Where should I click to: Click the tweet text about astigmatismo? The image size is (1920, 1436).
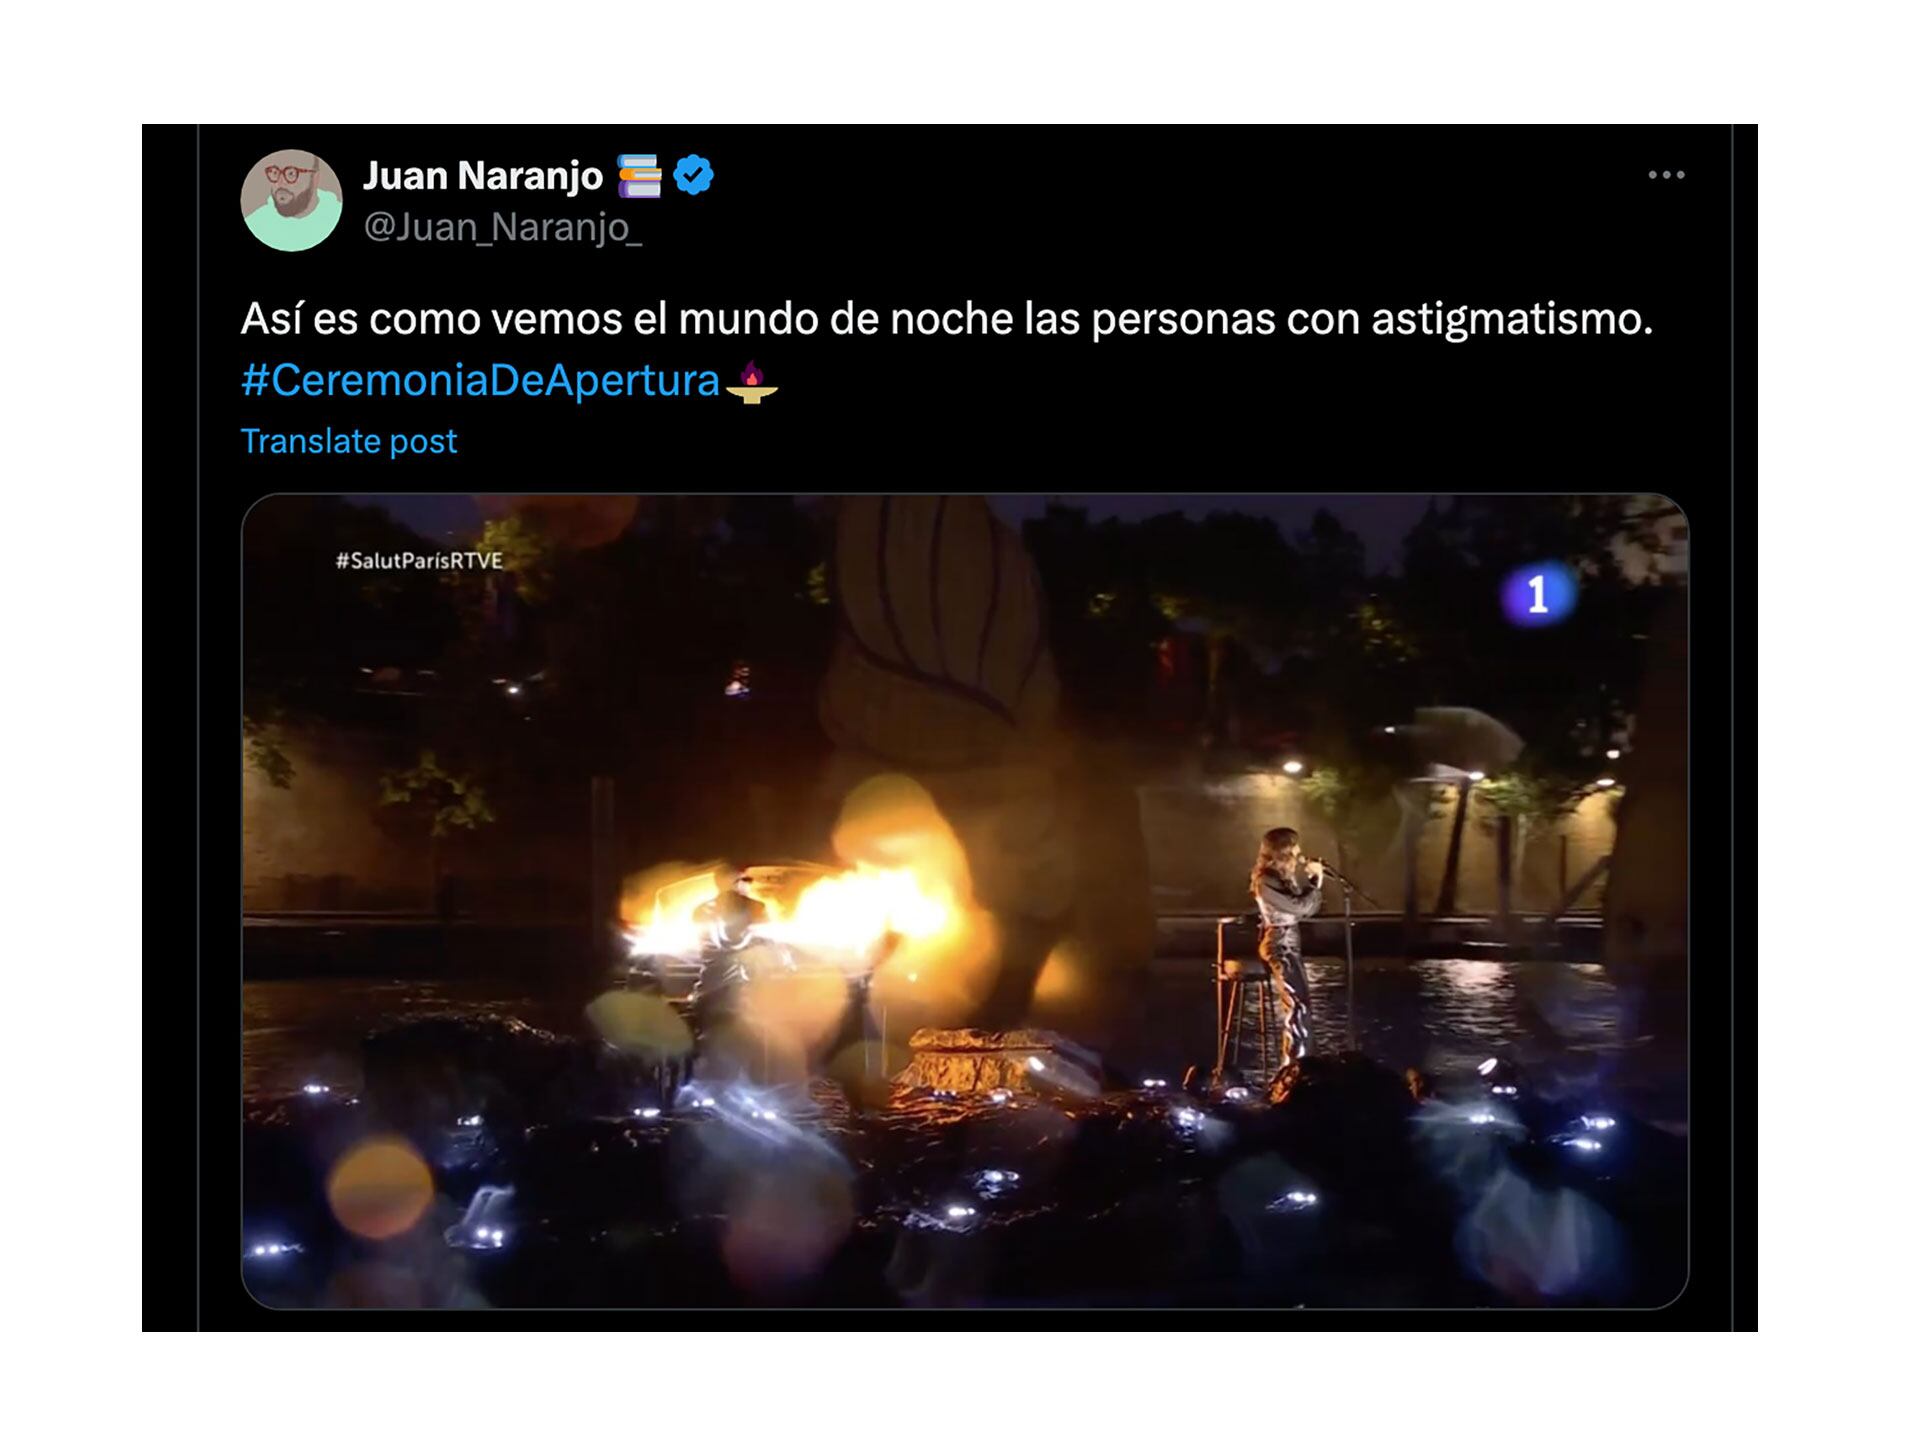pos(946,320)
